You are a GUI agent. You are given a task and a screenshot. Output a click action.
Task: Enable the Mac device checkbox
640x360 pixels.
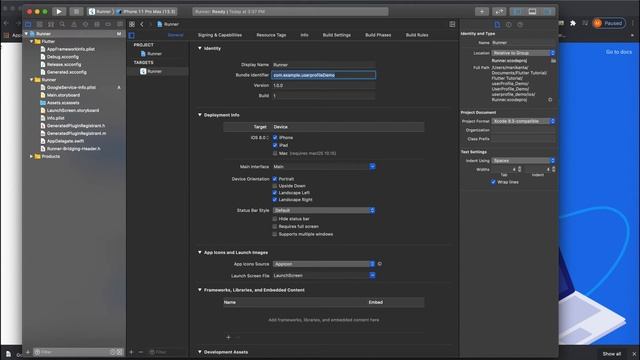(275, 153)
